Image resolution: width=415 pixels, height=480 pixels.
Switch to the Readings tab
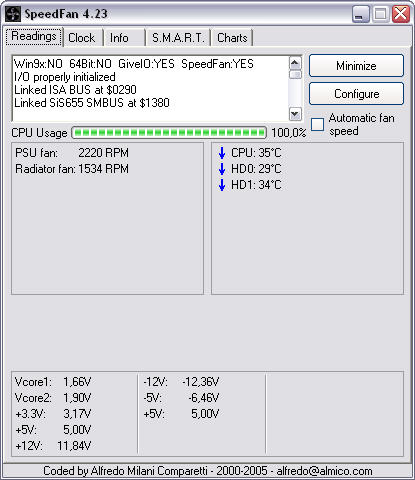[x=34, y=36]
